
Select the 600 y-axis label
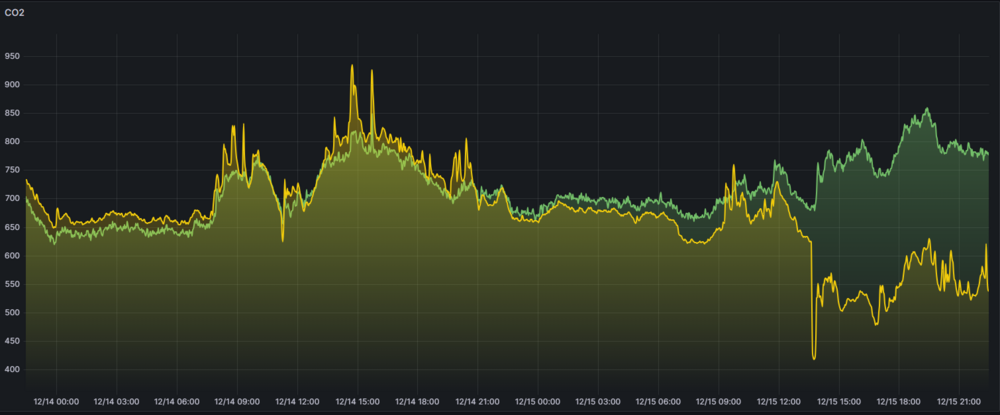[12, 256]
